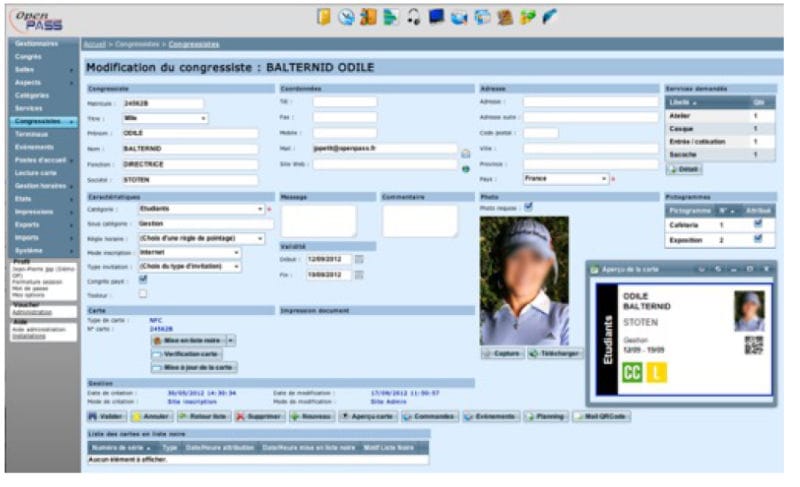Click the brown person icon in top toolbar
This screenshot has width=800, height=487.
tap(505, 17)
